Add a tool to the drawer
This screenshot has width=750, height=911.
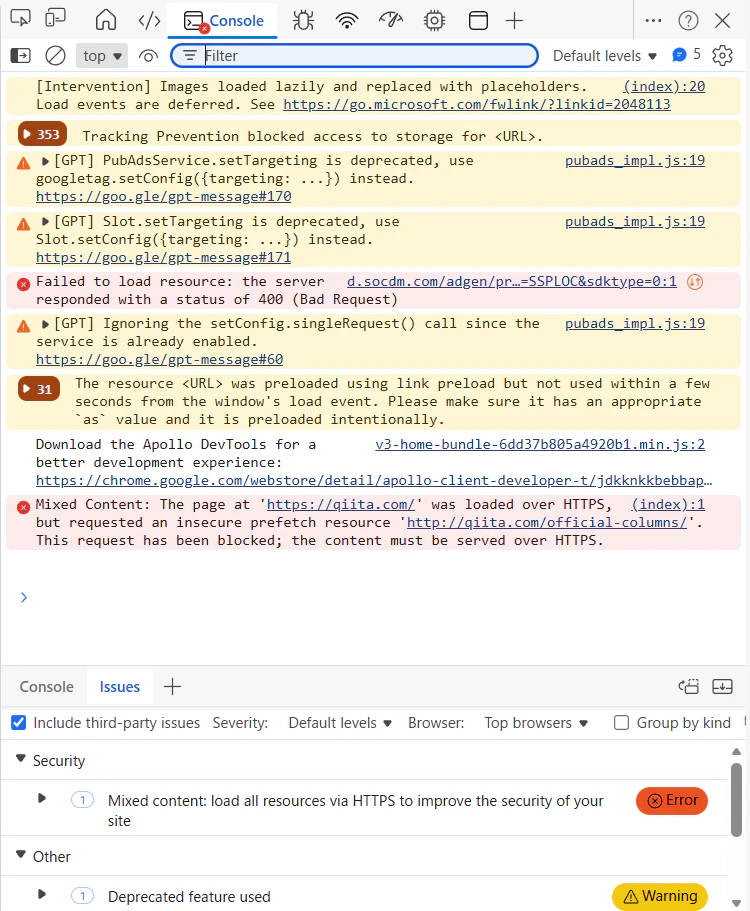(x=172, y=687)
